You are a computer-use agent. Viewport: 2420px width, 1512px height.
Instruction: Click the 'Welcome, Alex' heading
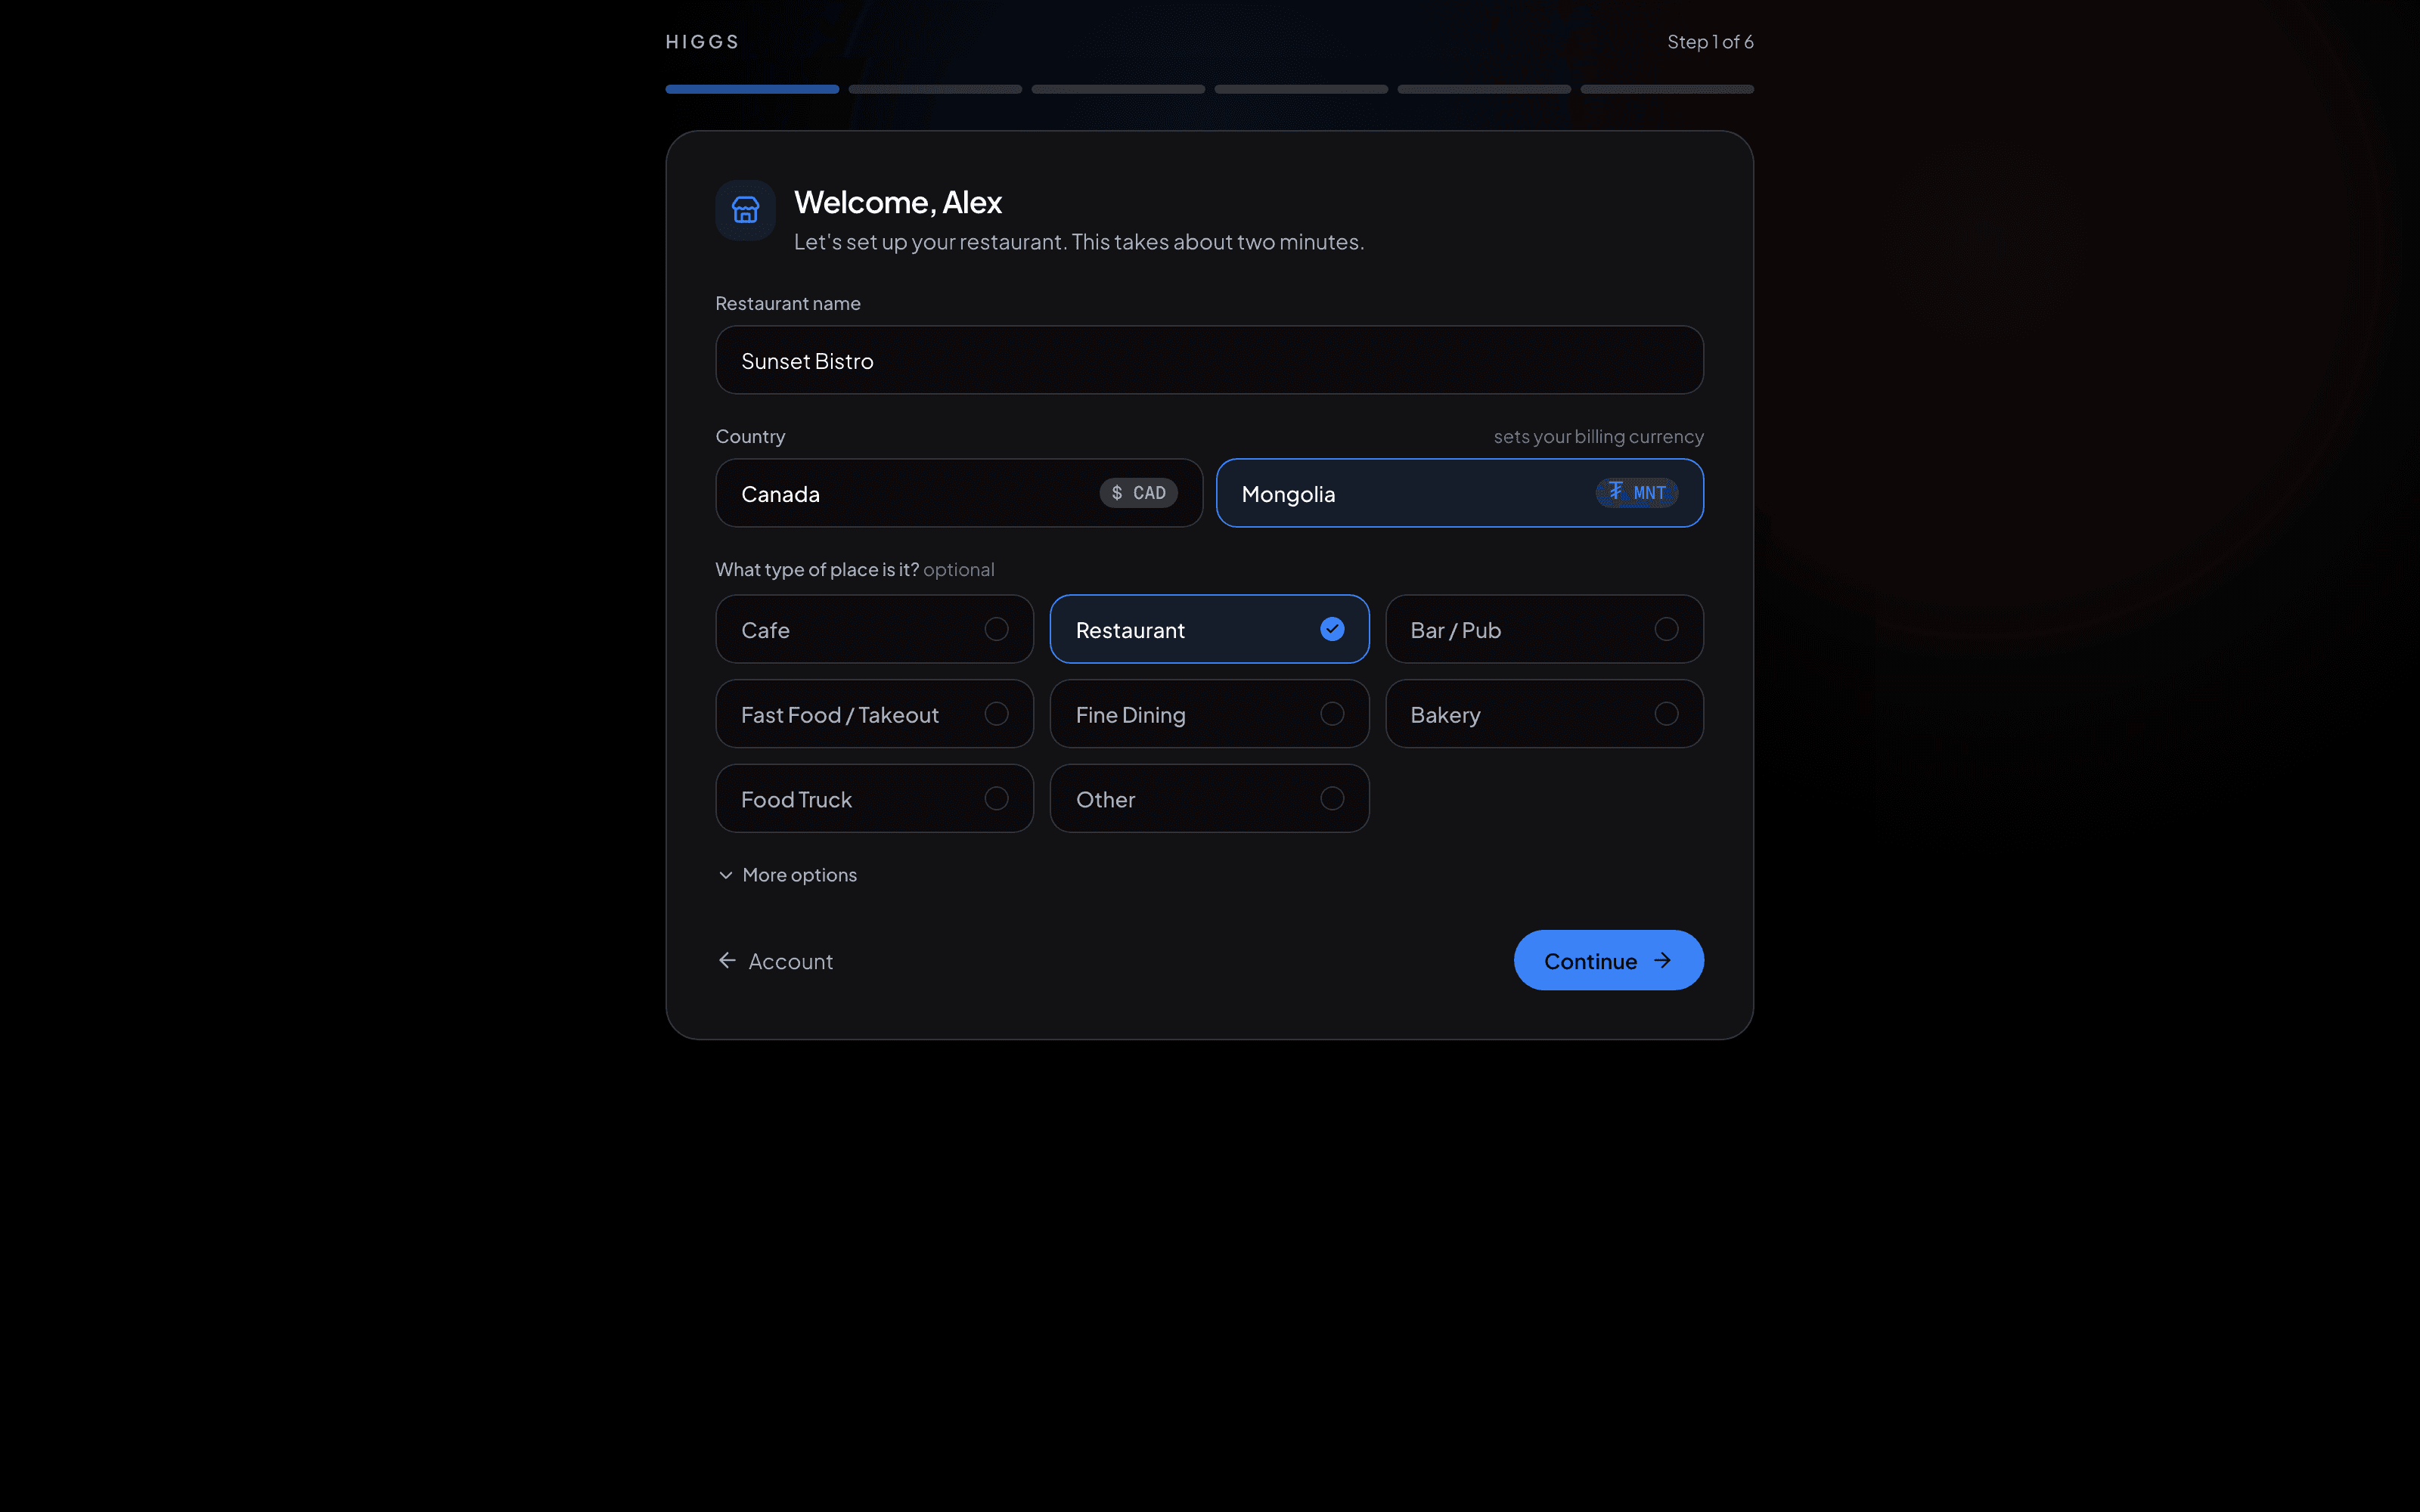pos(897,202)
